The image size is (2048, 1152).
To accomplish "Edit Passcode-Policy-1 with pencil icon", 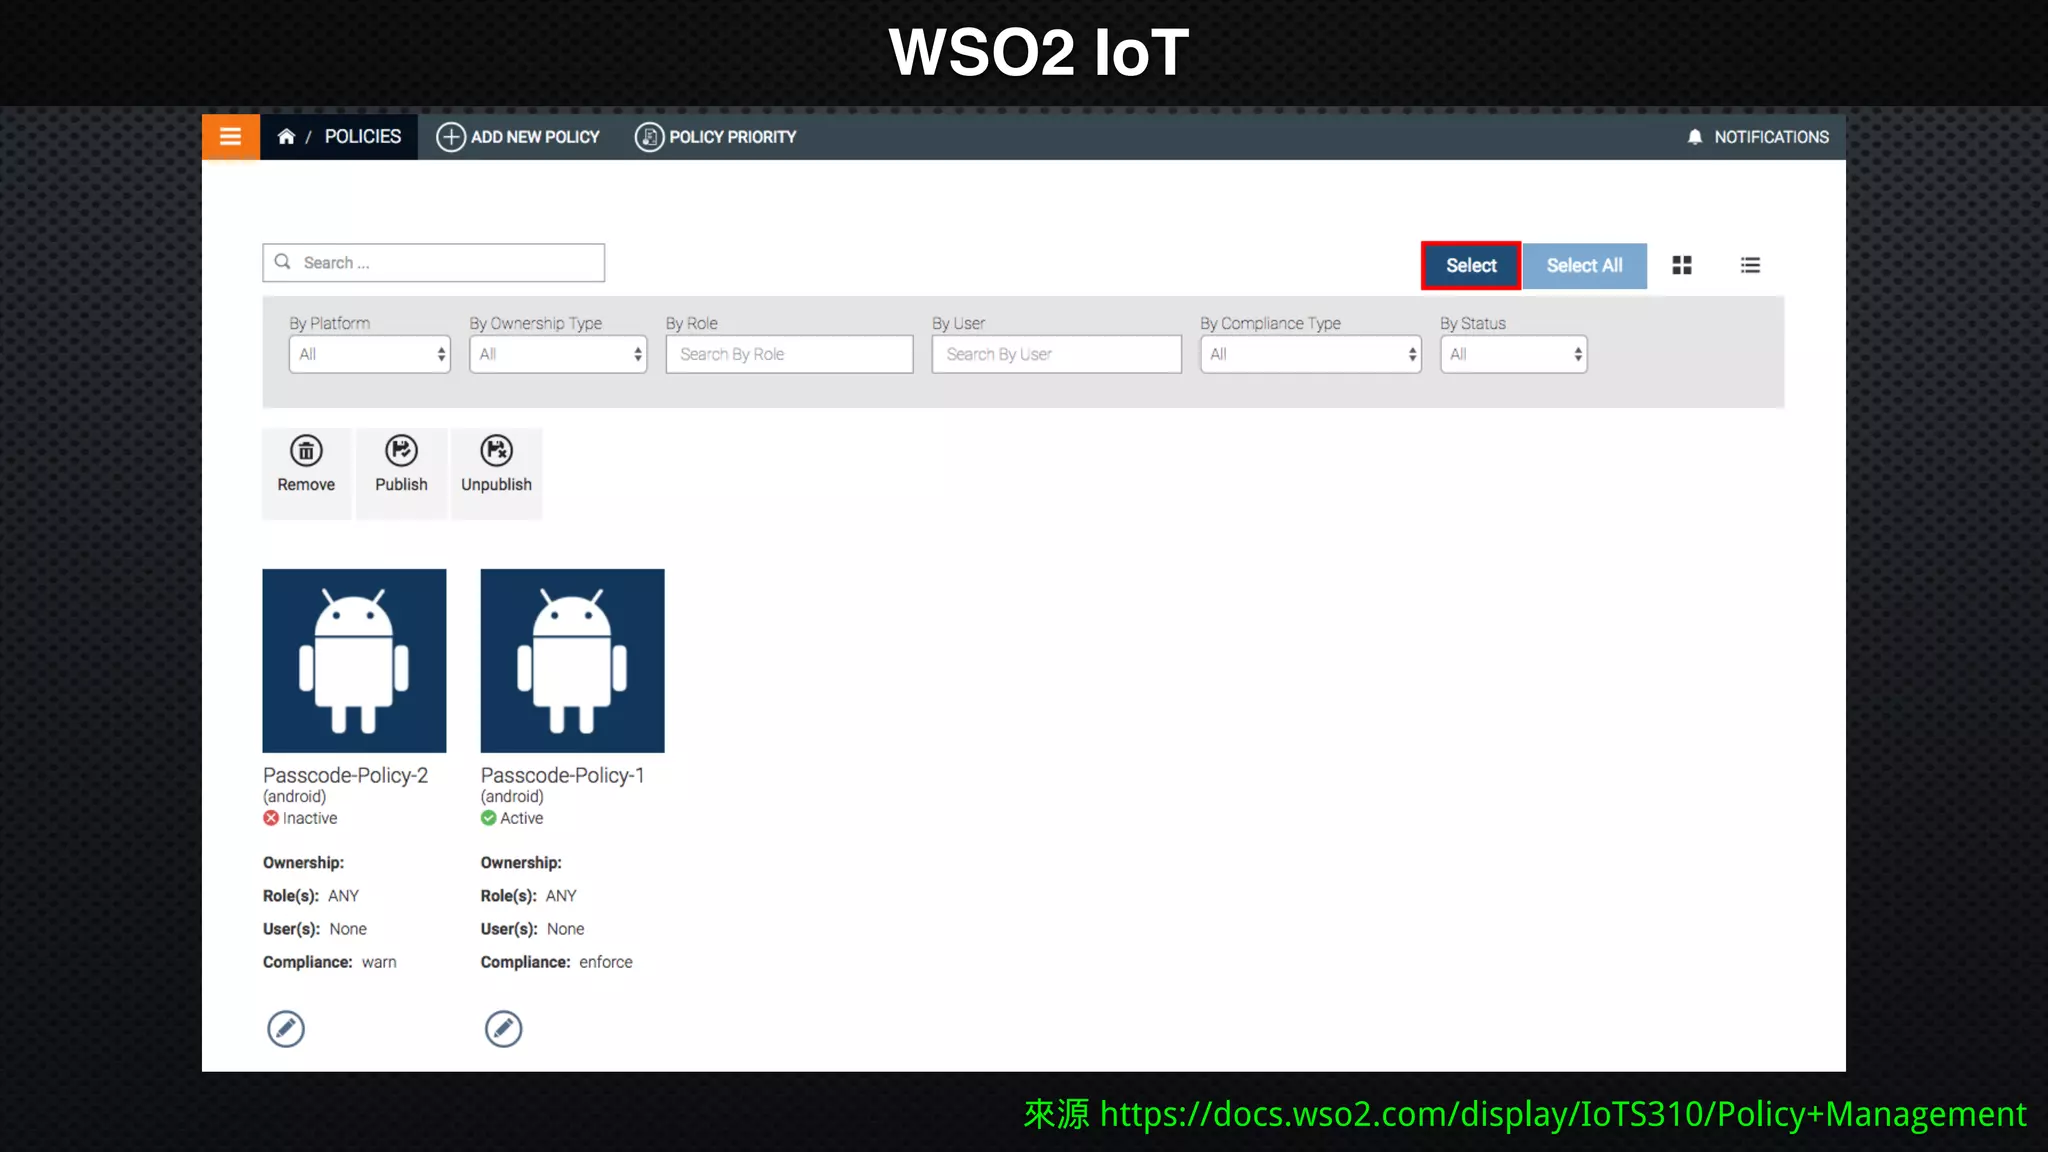I will coord(503,1029).
